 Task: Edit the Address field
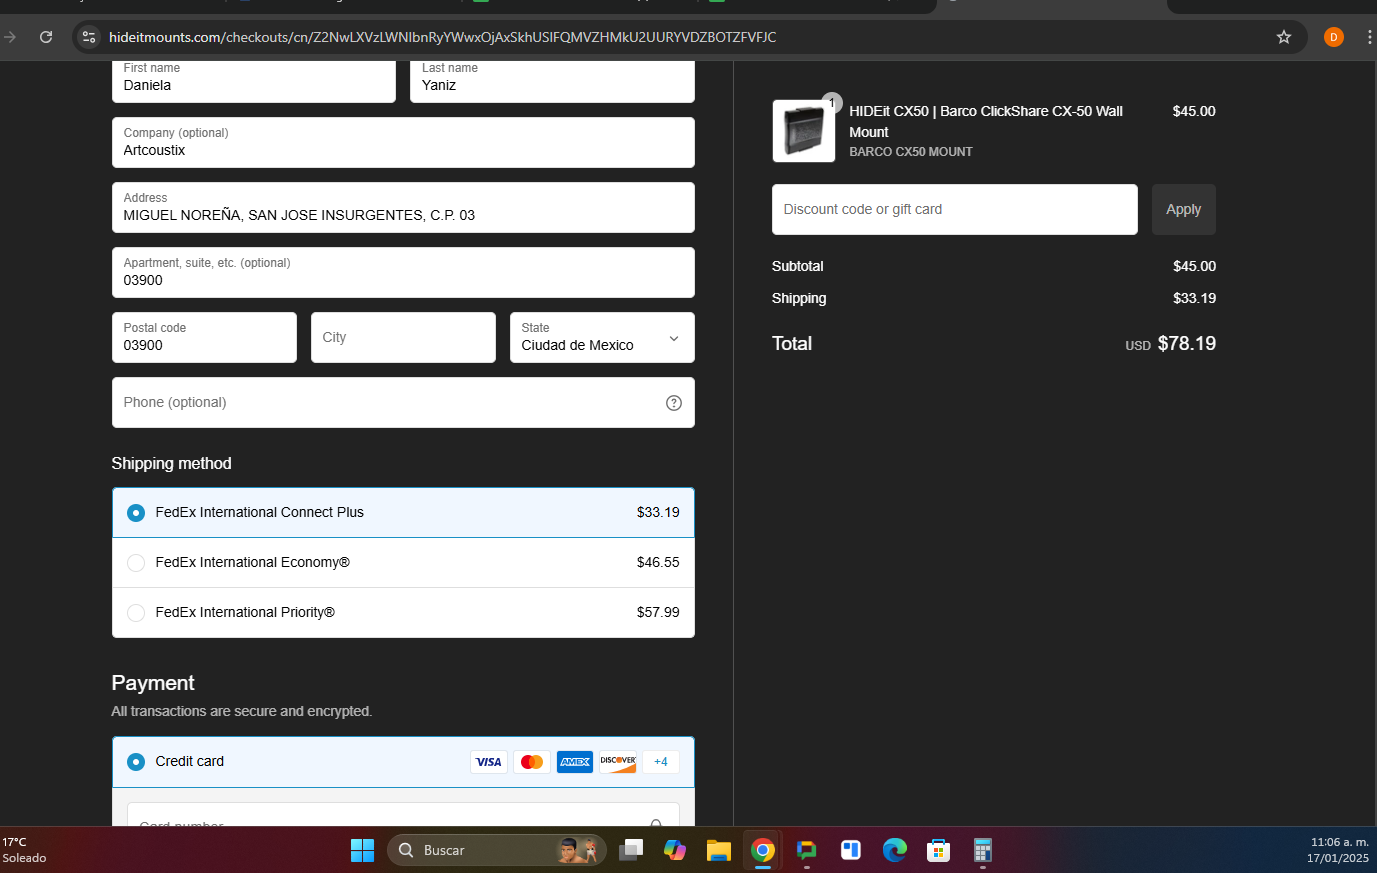tap(403, 208)
